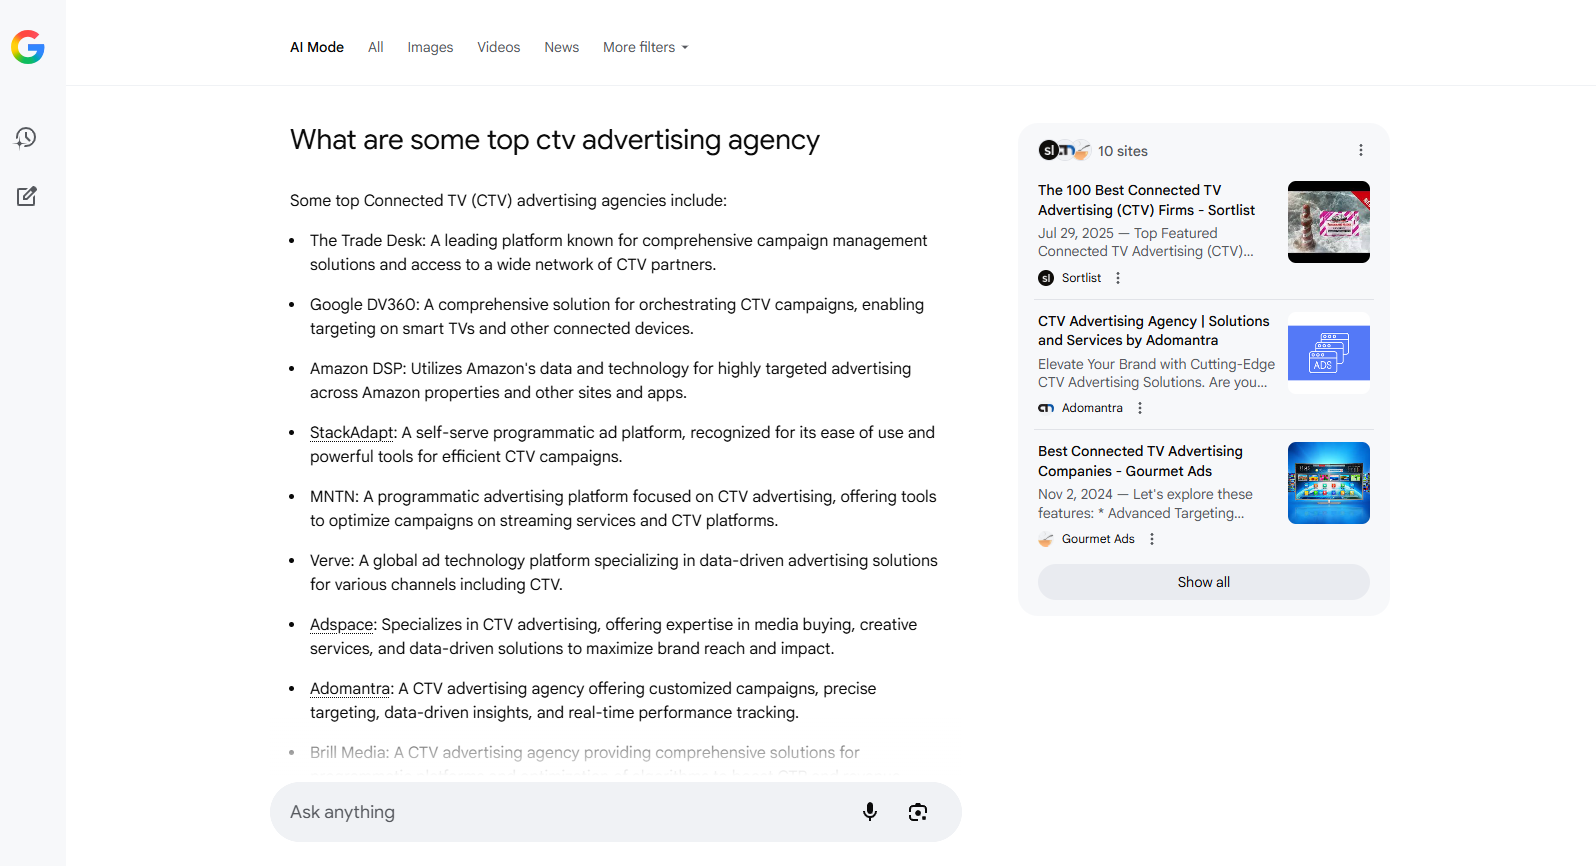Open AI Mode history icon
1596x866 pixels.
(26, 138)
